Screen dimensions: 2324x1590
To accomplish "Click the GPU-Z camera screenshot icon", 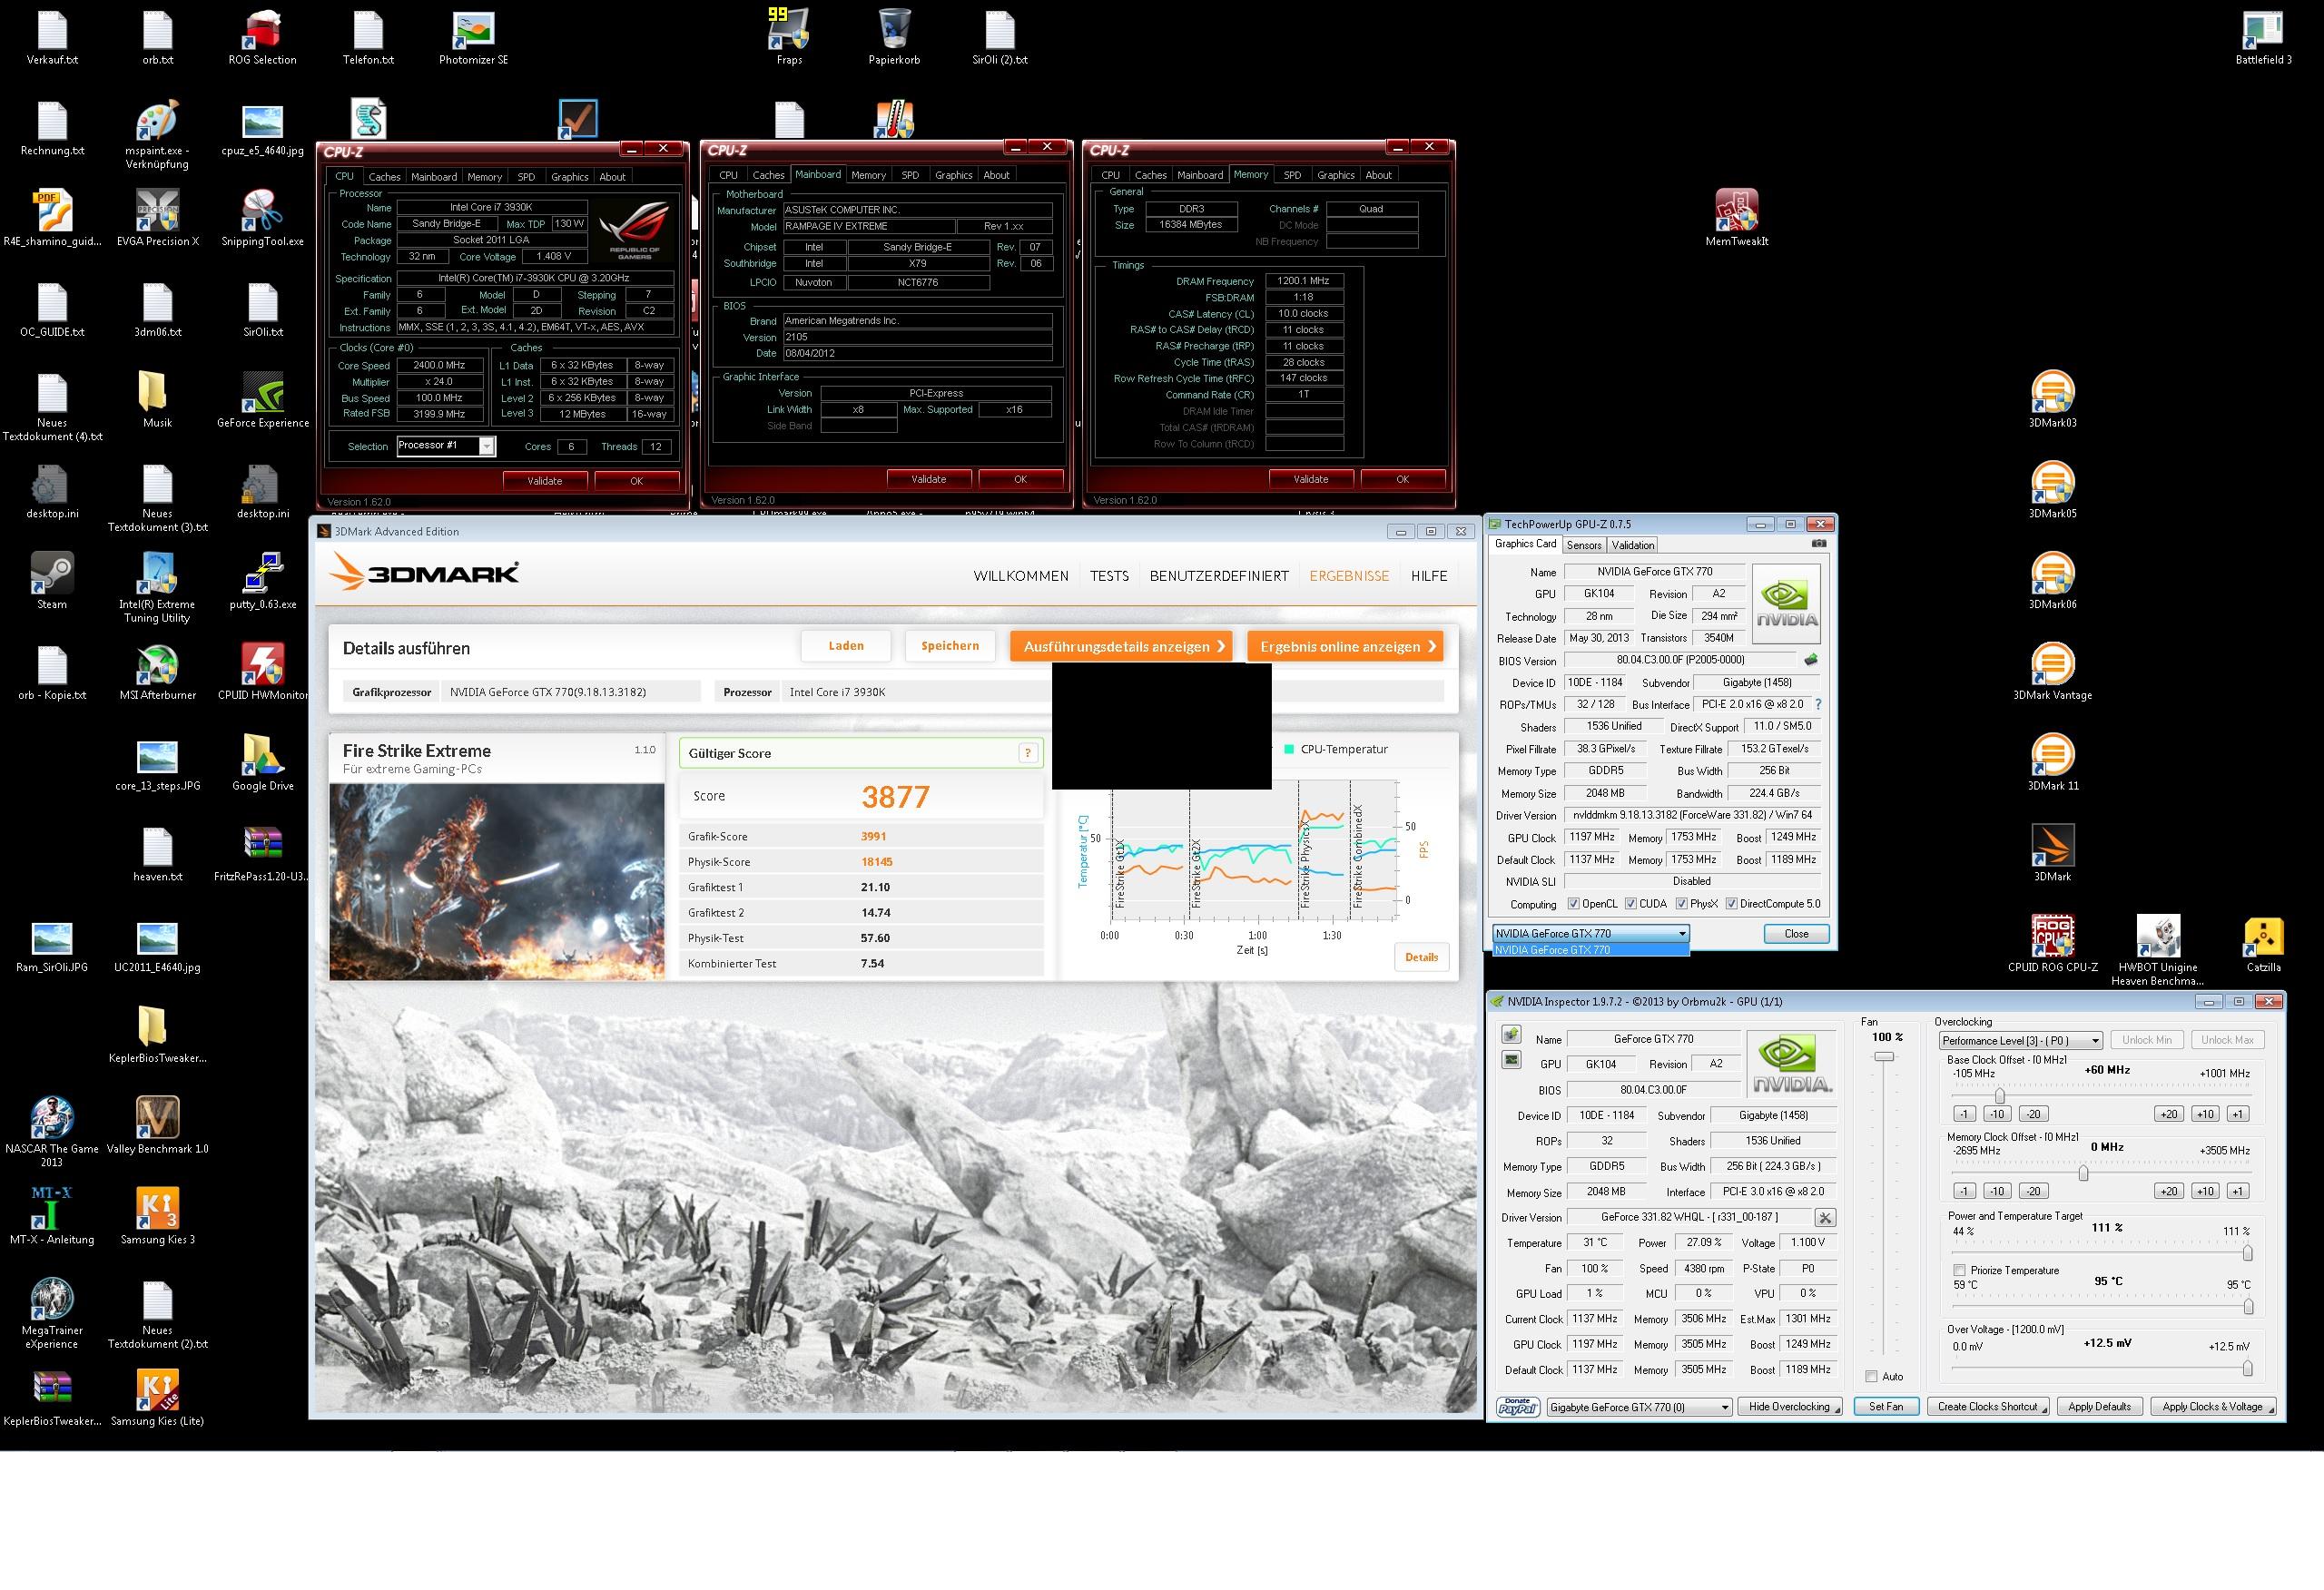I will [x=1819, y=544].
